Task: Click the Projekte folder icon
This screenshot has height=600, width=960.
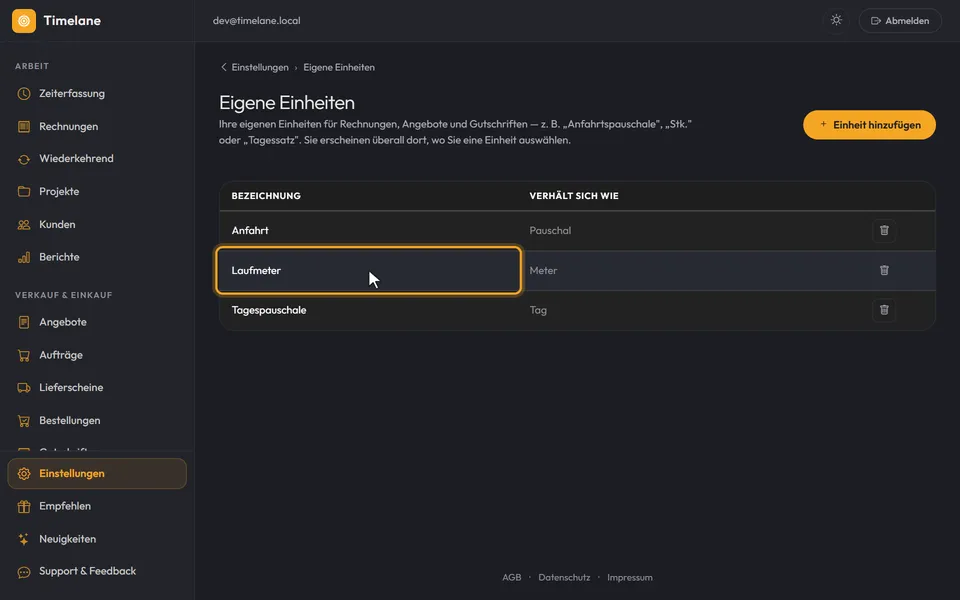Action: click(24, 192)
